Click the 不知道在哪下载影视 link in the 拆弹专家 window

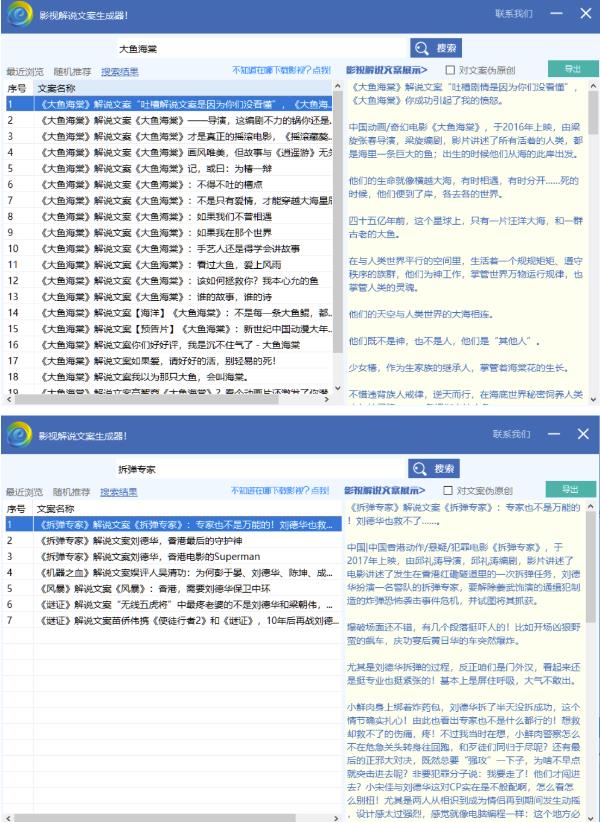[280, 492]
